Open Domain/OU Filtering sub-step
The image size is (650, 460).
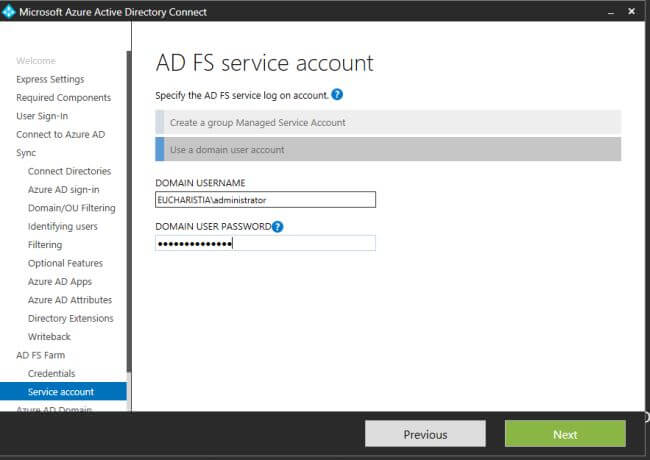pyautogui.click(x=72, y=208)
